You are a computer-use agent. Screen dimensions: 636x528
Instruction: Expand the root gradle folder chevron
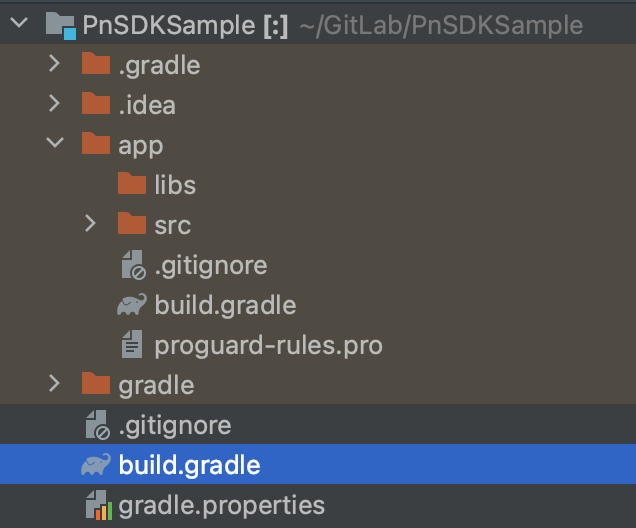[x=54, y=383]
